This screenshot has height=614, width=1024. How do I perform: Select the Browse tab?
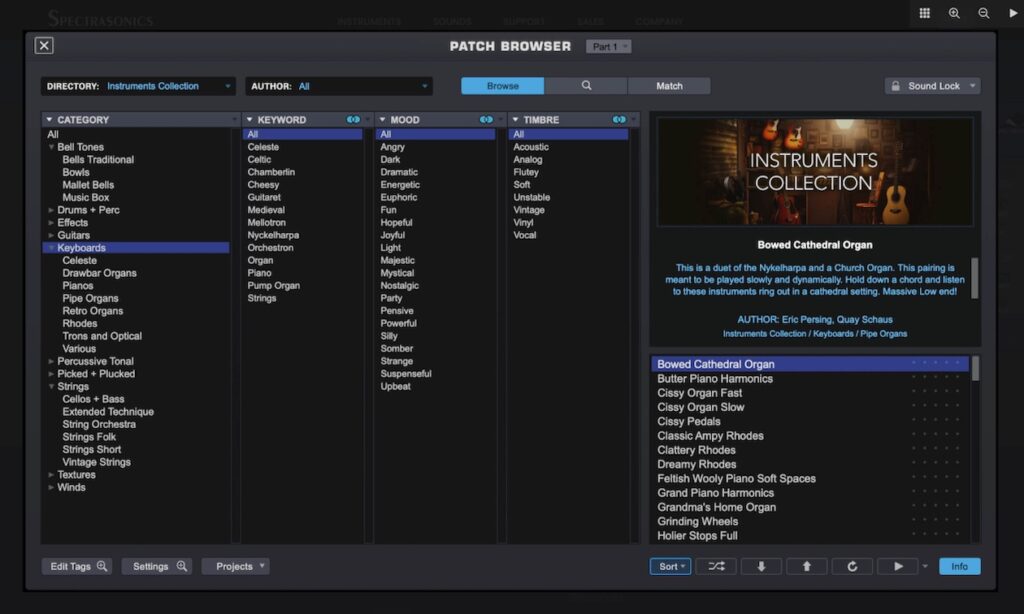(x=502, y=86)
